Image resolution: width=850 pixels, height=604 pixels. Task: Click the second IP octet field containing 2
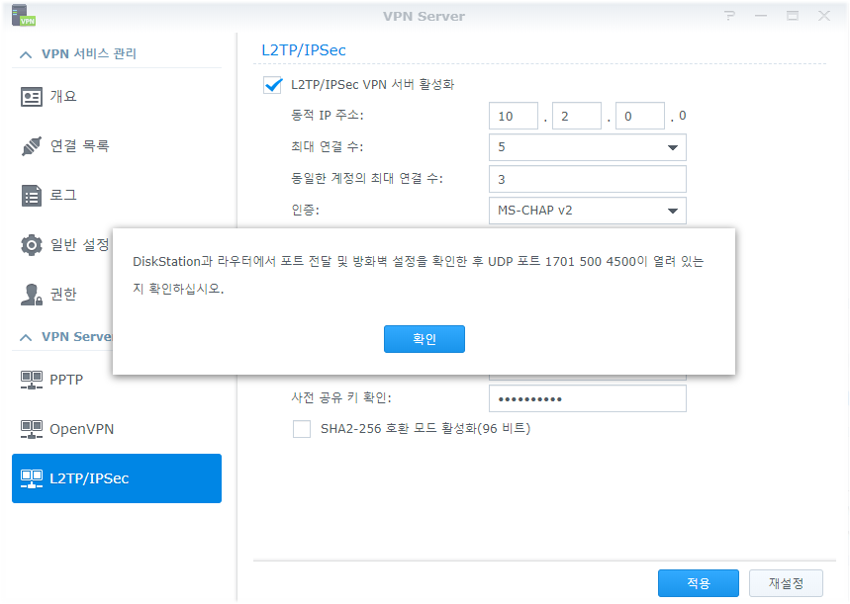(x=577, y=116)
